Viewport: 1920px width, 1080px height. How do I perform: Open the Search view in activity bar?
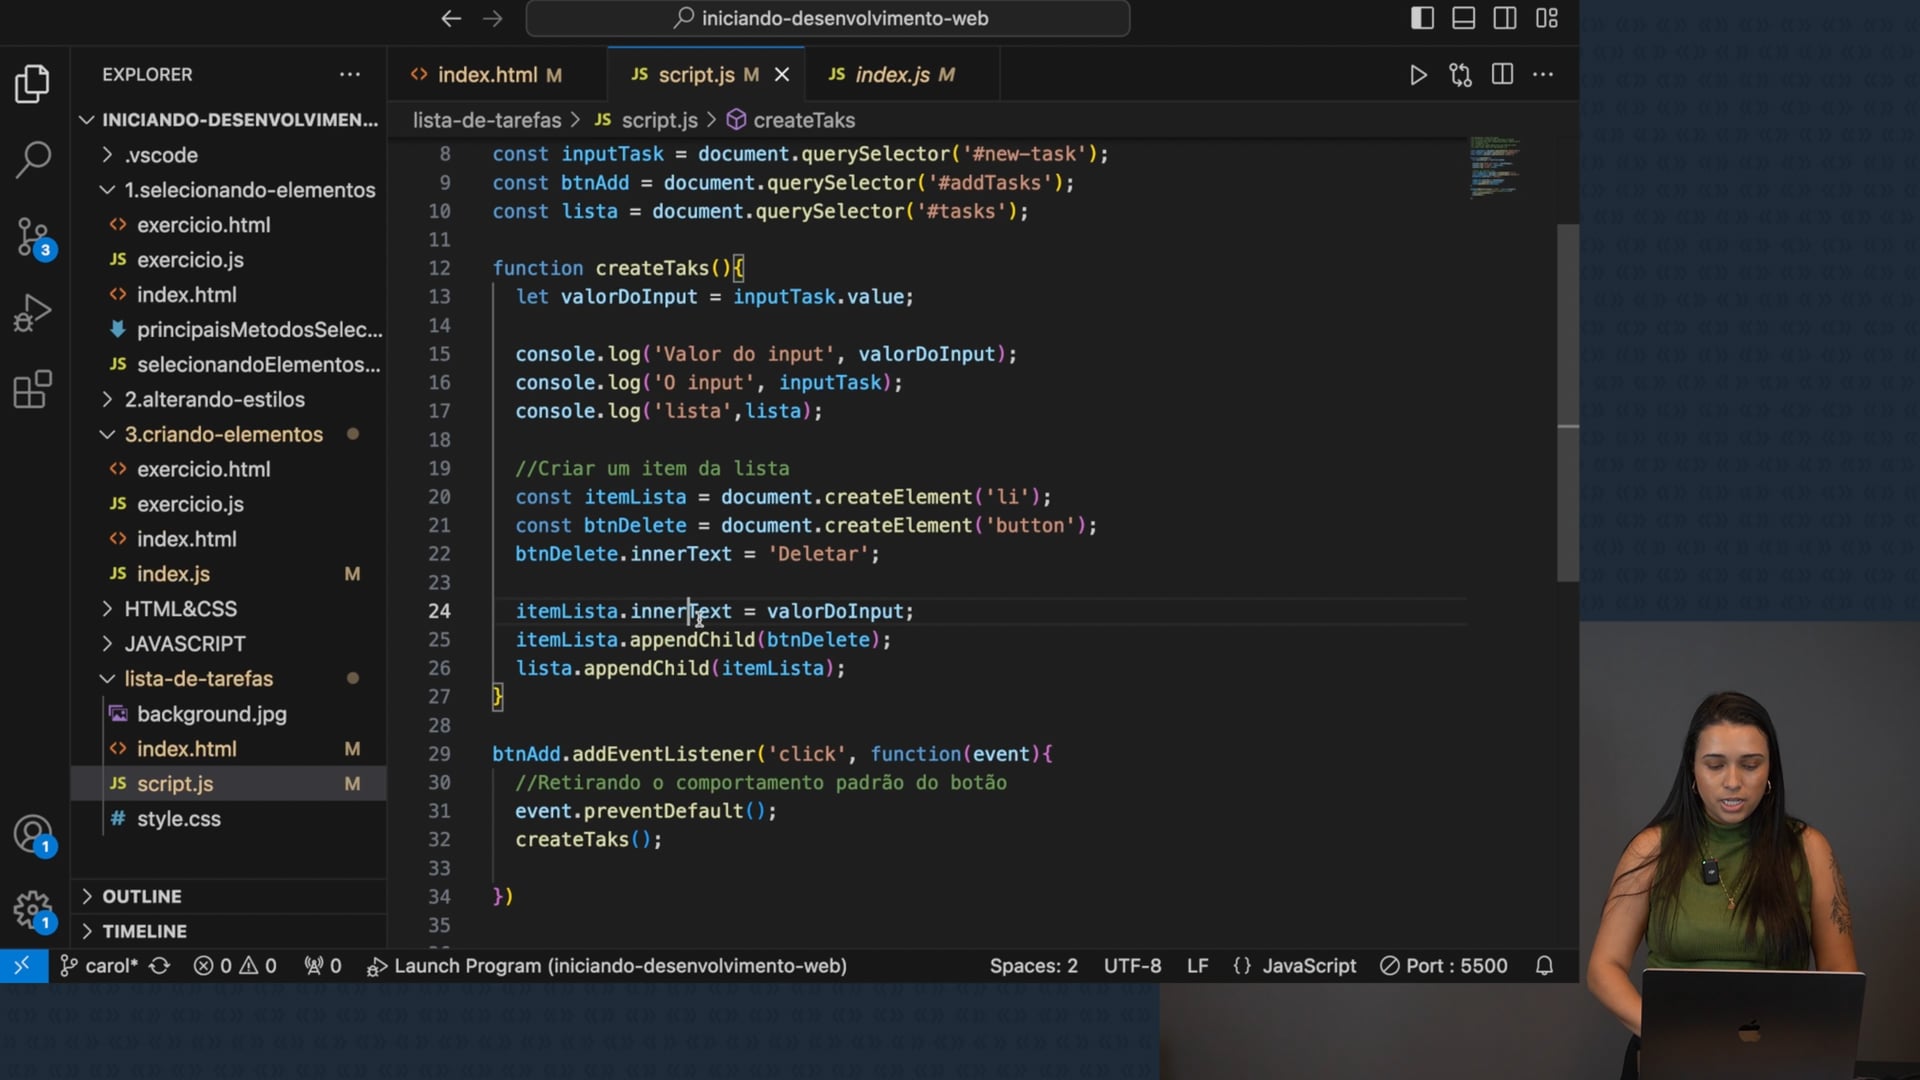[33, 159]
